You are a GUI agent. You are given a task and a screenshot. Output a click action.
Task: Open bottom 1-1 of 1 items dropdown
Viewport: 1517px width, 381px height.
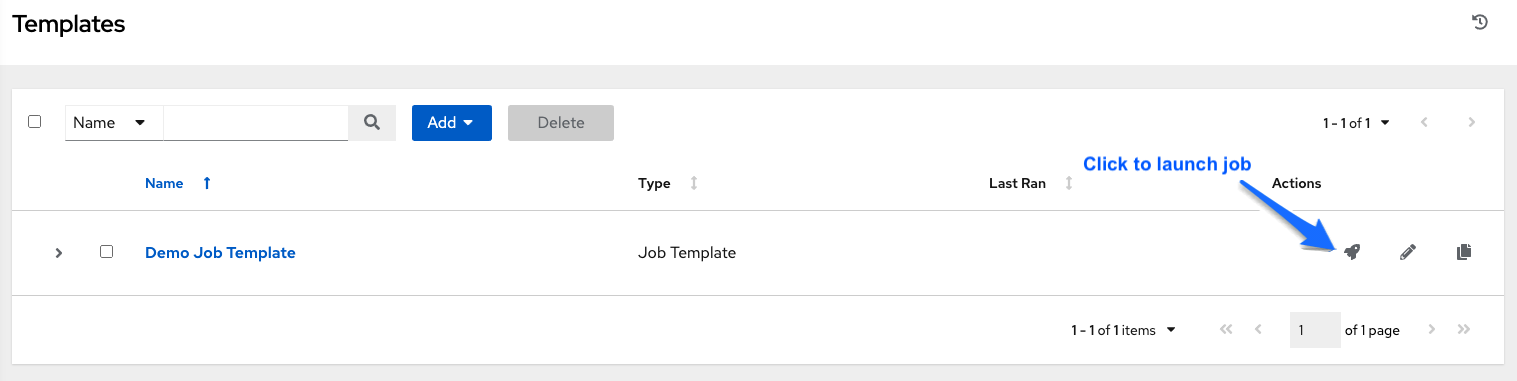pyautogui.click(x=1123, y=330)
